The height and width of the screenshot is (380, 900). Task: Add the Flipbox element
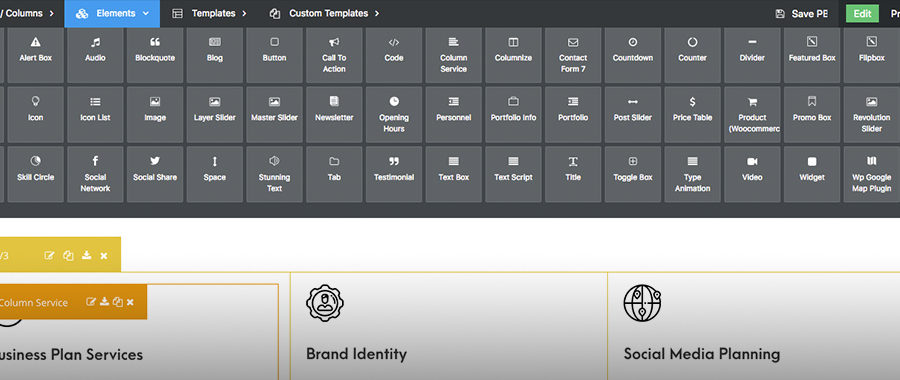click(871, 55)
